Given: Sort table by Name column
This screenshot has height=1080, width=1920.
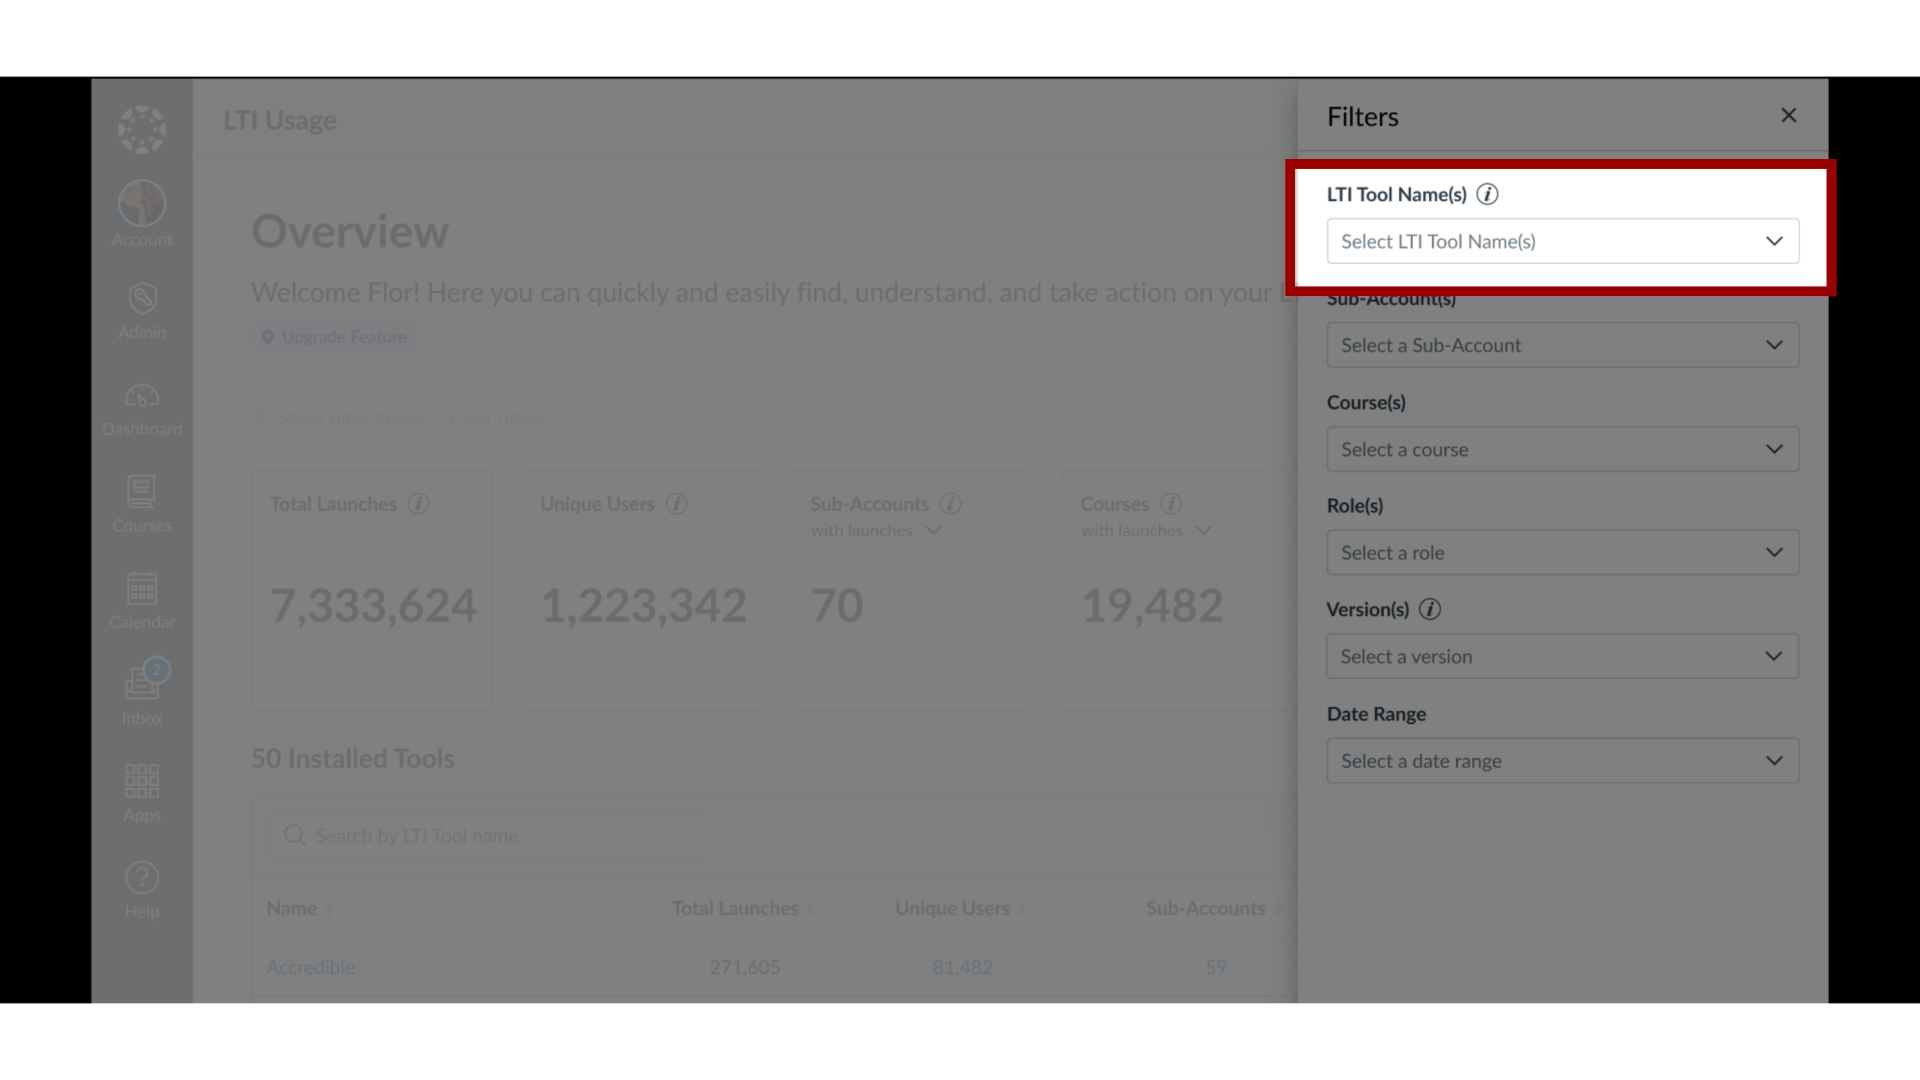Looking at the screenshot, I should (299, 908).
